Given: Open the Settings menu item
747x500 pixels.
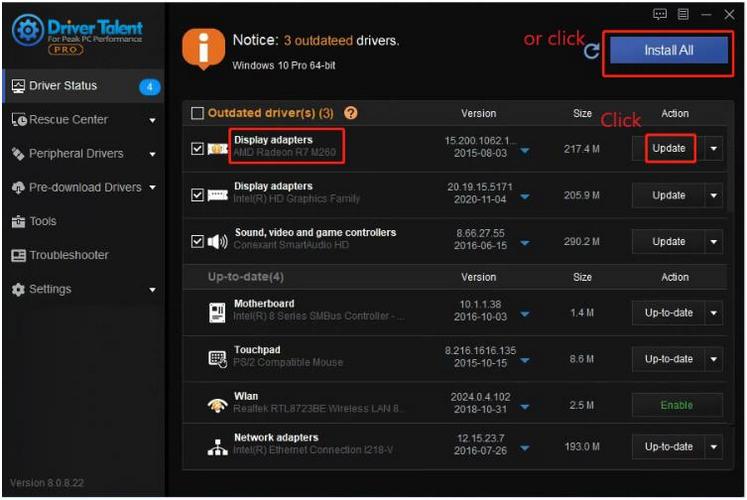Looking at the screenshot, I should point(84,289).
